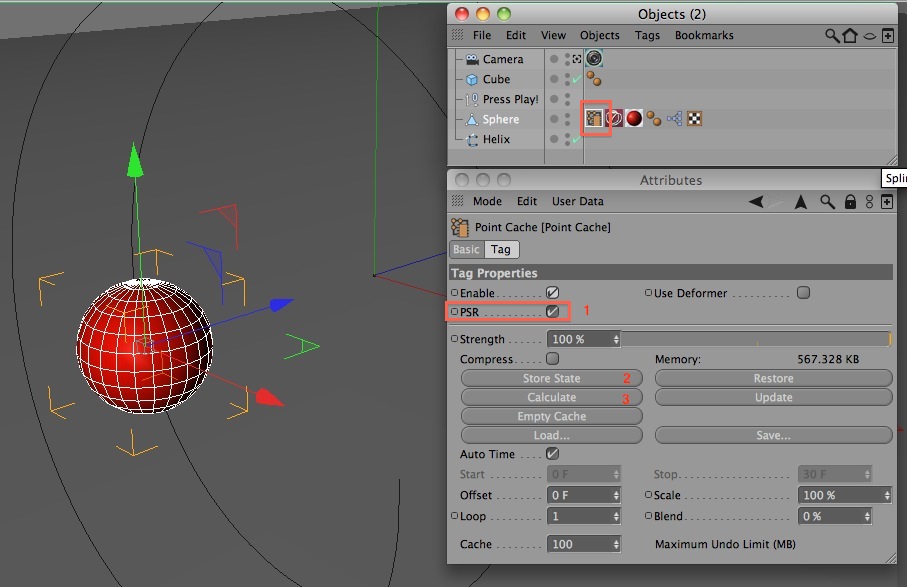Enable the Compress checkbox
Screen dimensions: 907x587
pos(552,359)
